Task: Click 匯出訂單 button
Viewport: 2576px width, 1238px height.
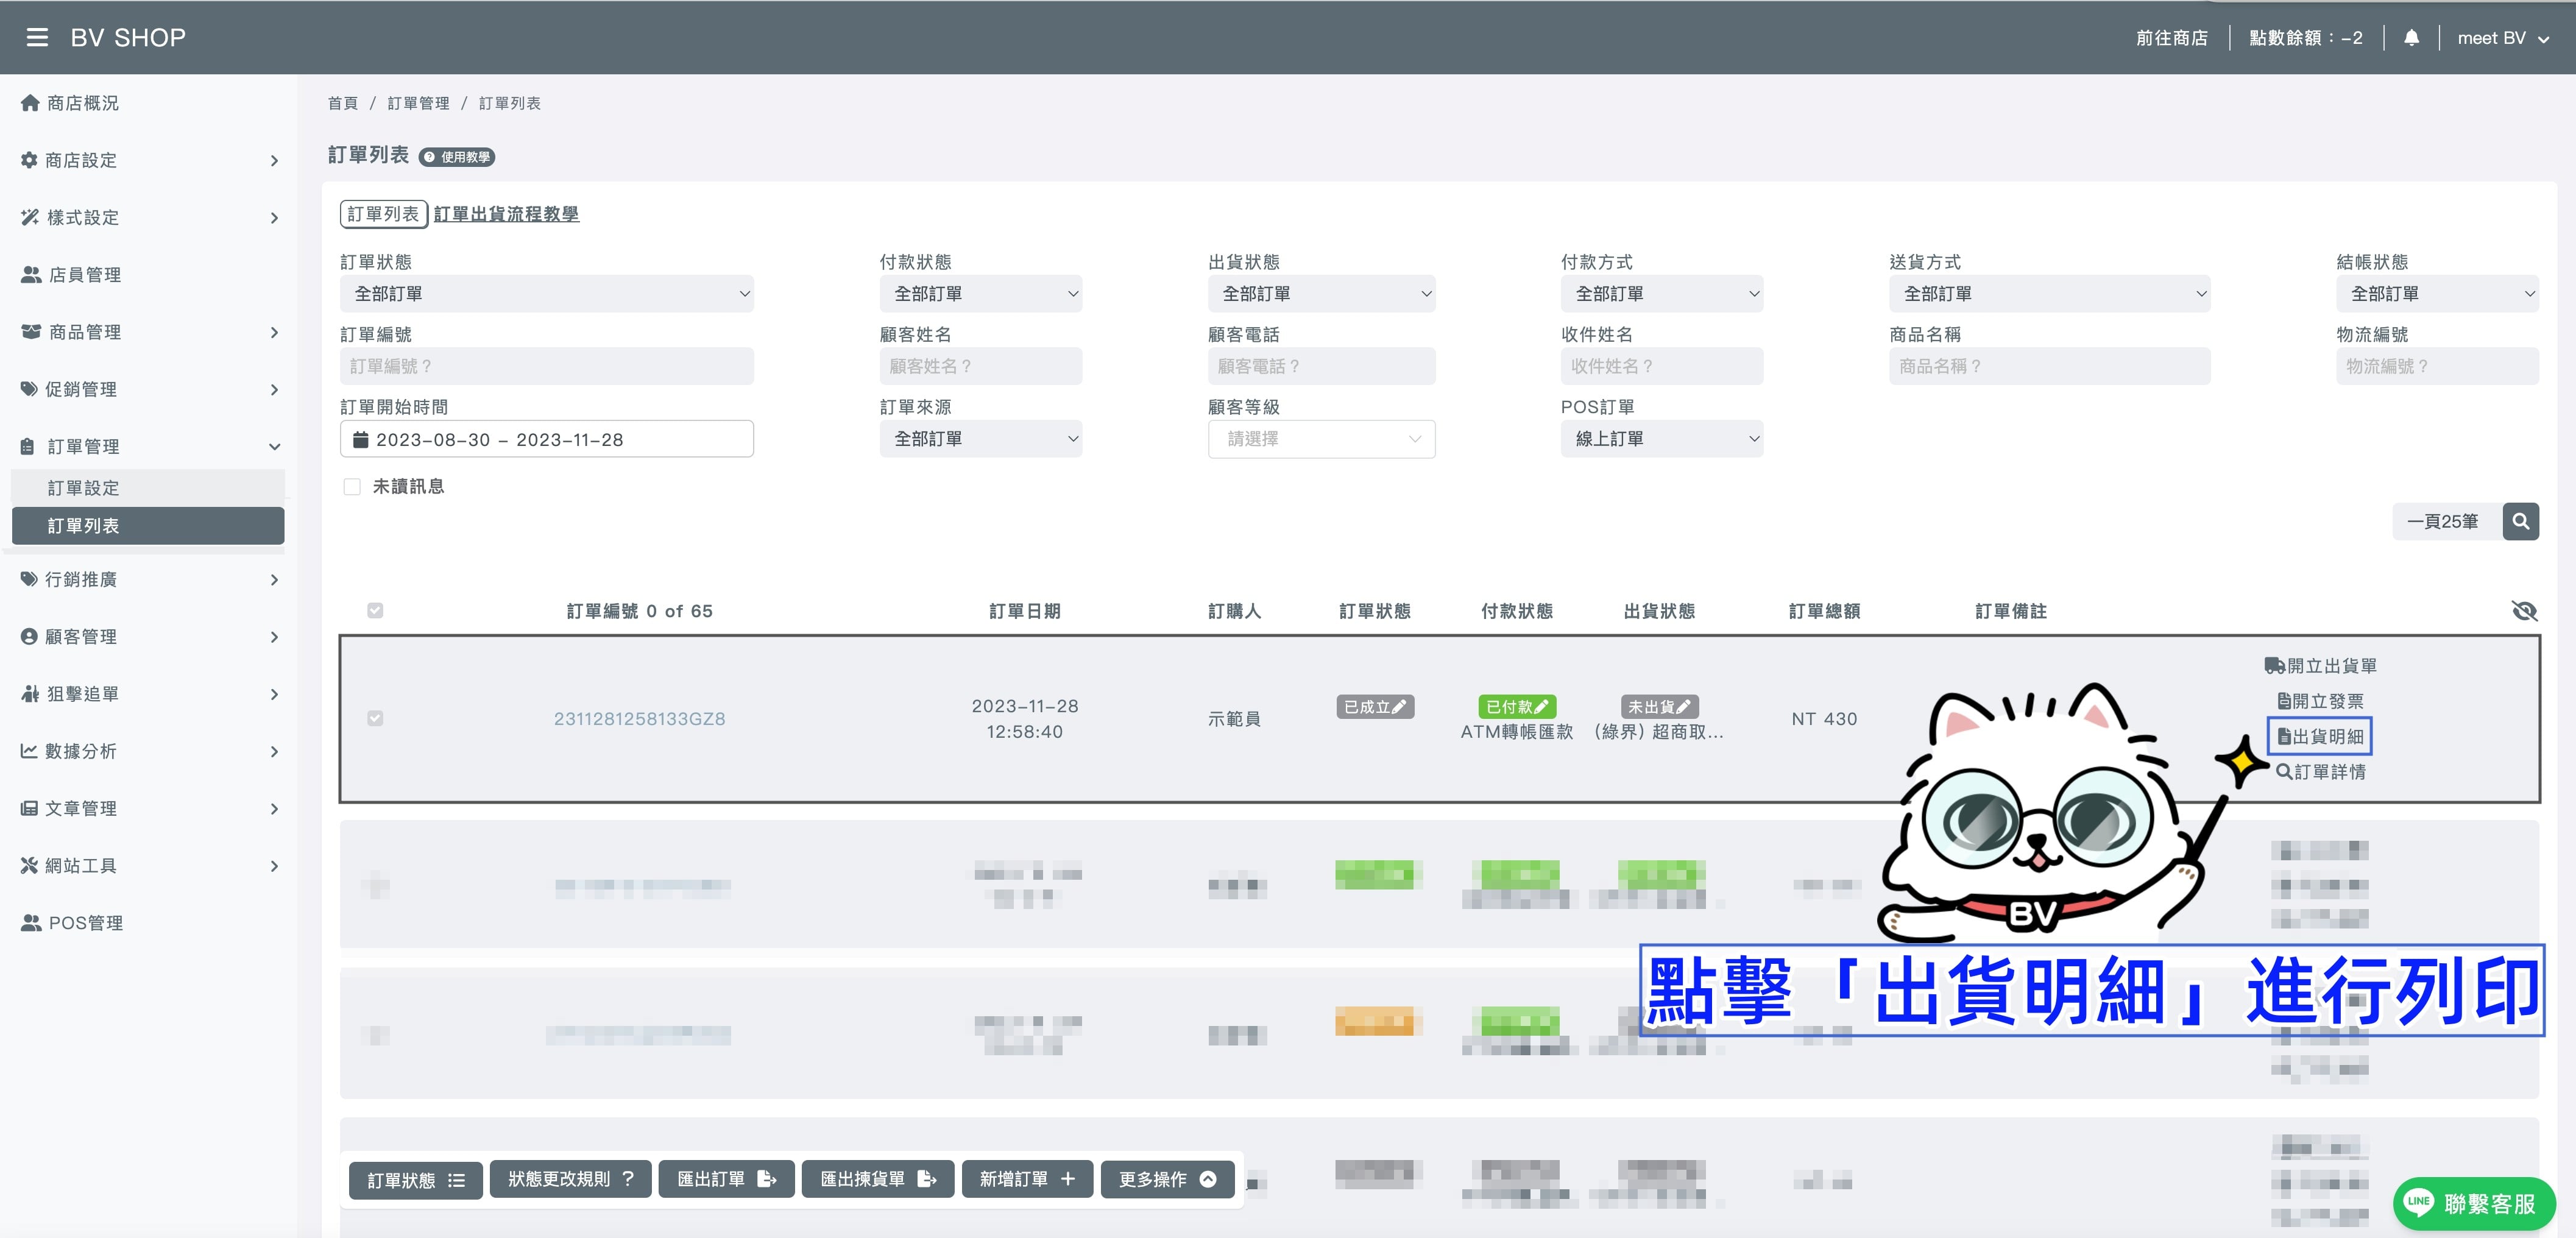Action: (x=726, y=1179)
